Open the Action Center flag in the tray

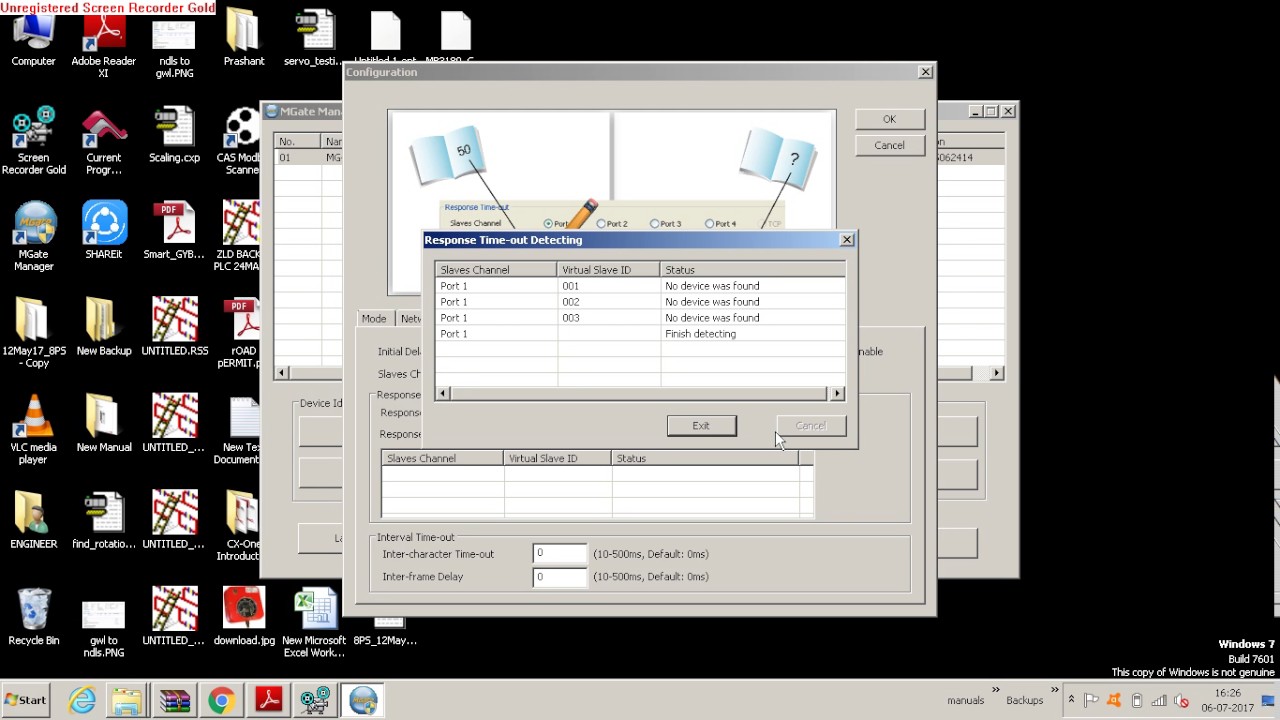click(x=1092, y=700)
